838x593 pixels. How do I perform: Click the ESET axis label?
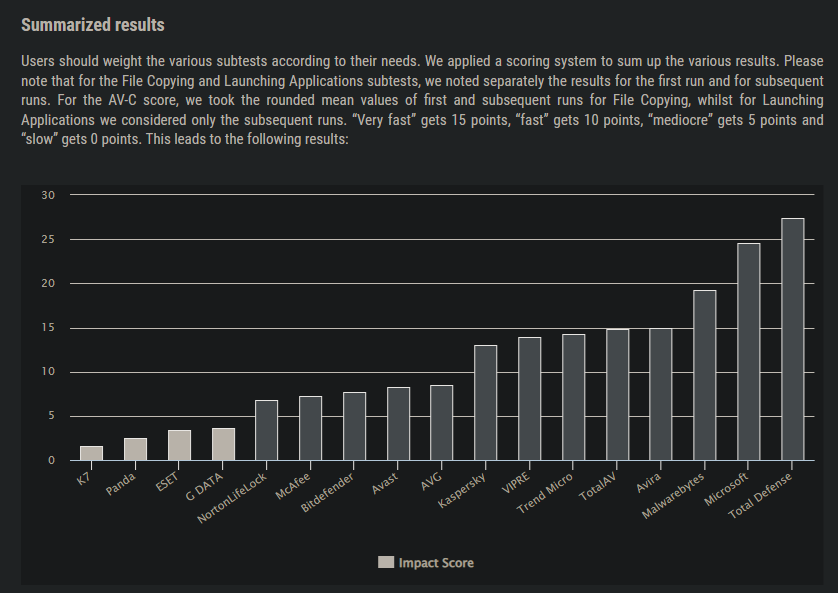[x=167, y=481]
